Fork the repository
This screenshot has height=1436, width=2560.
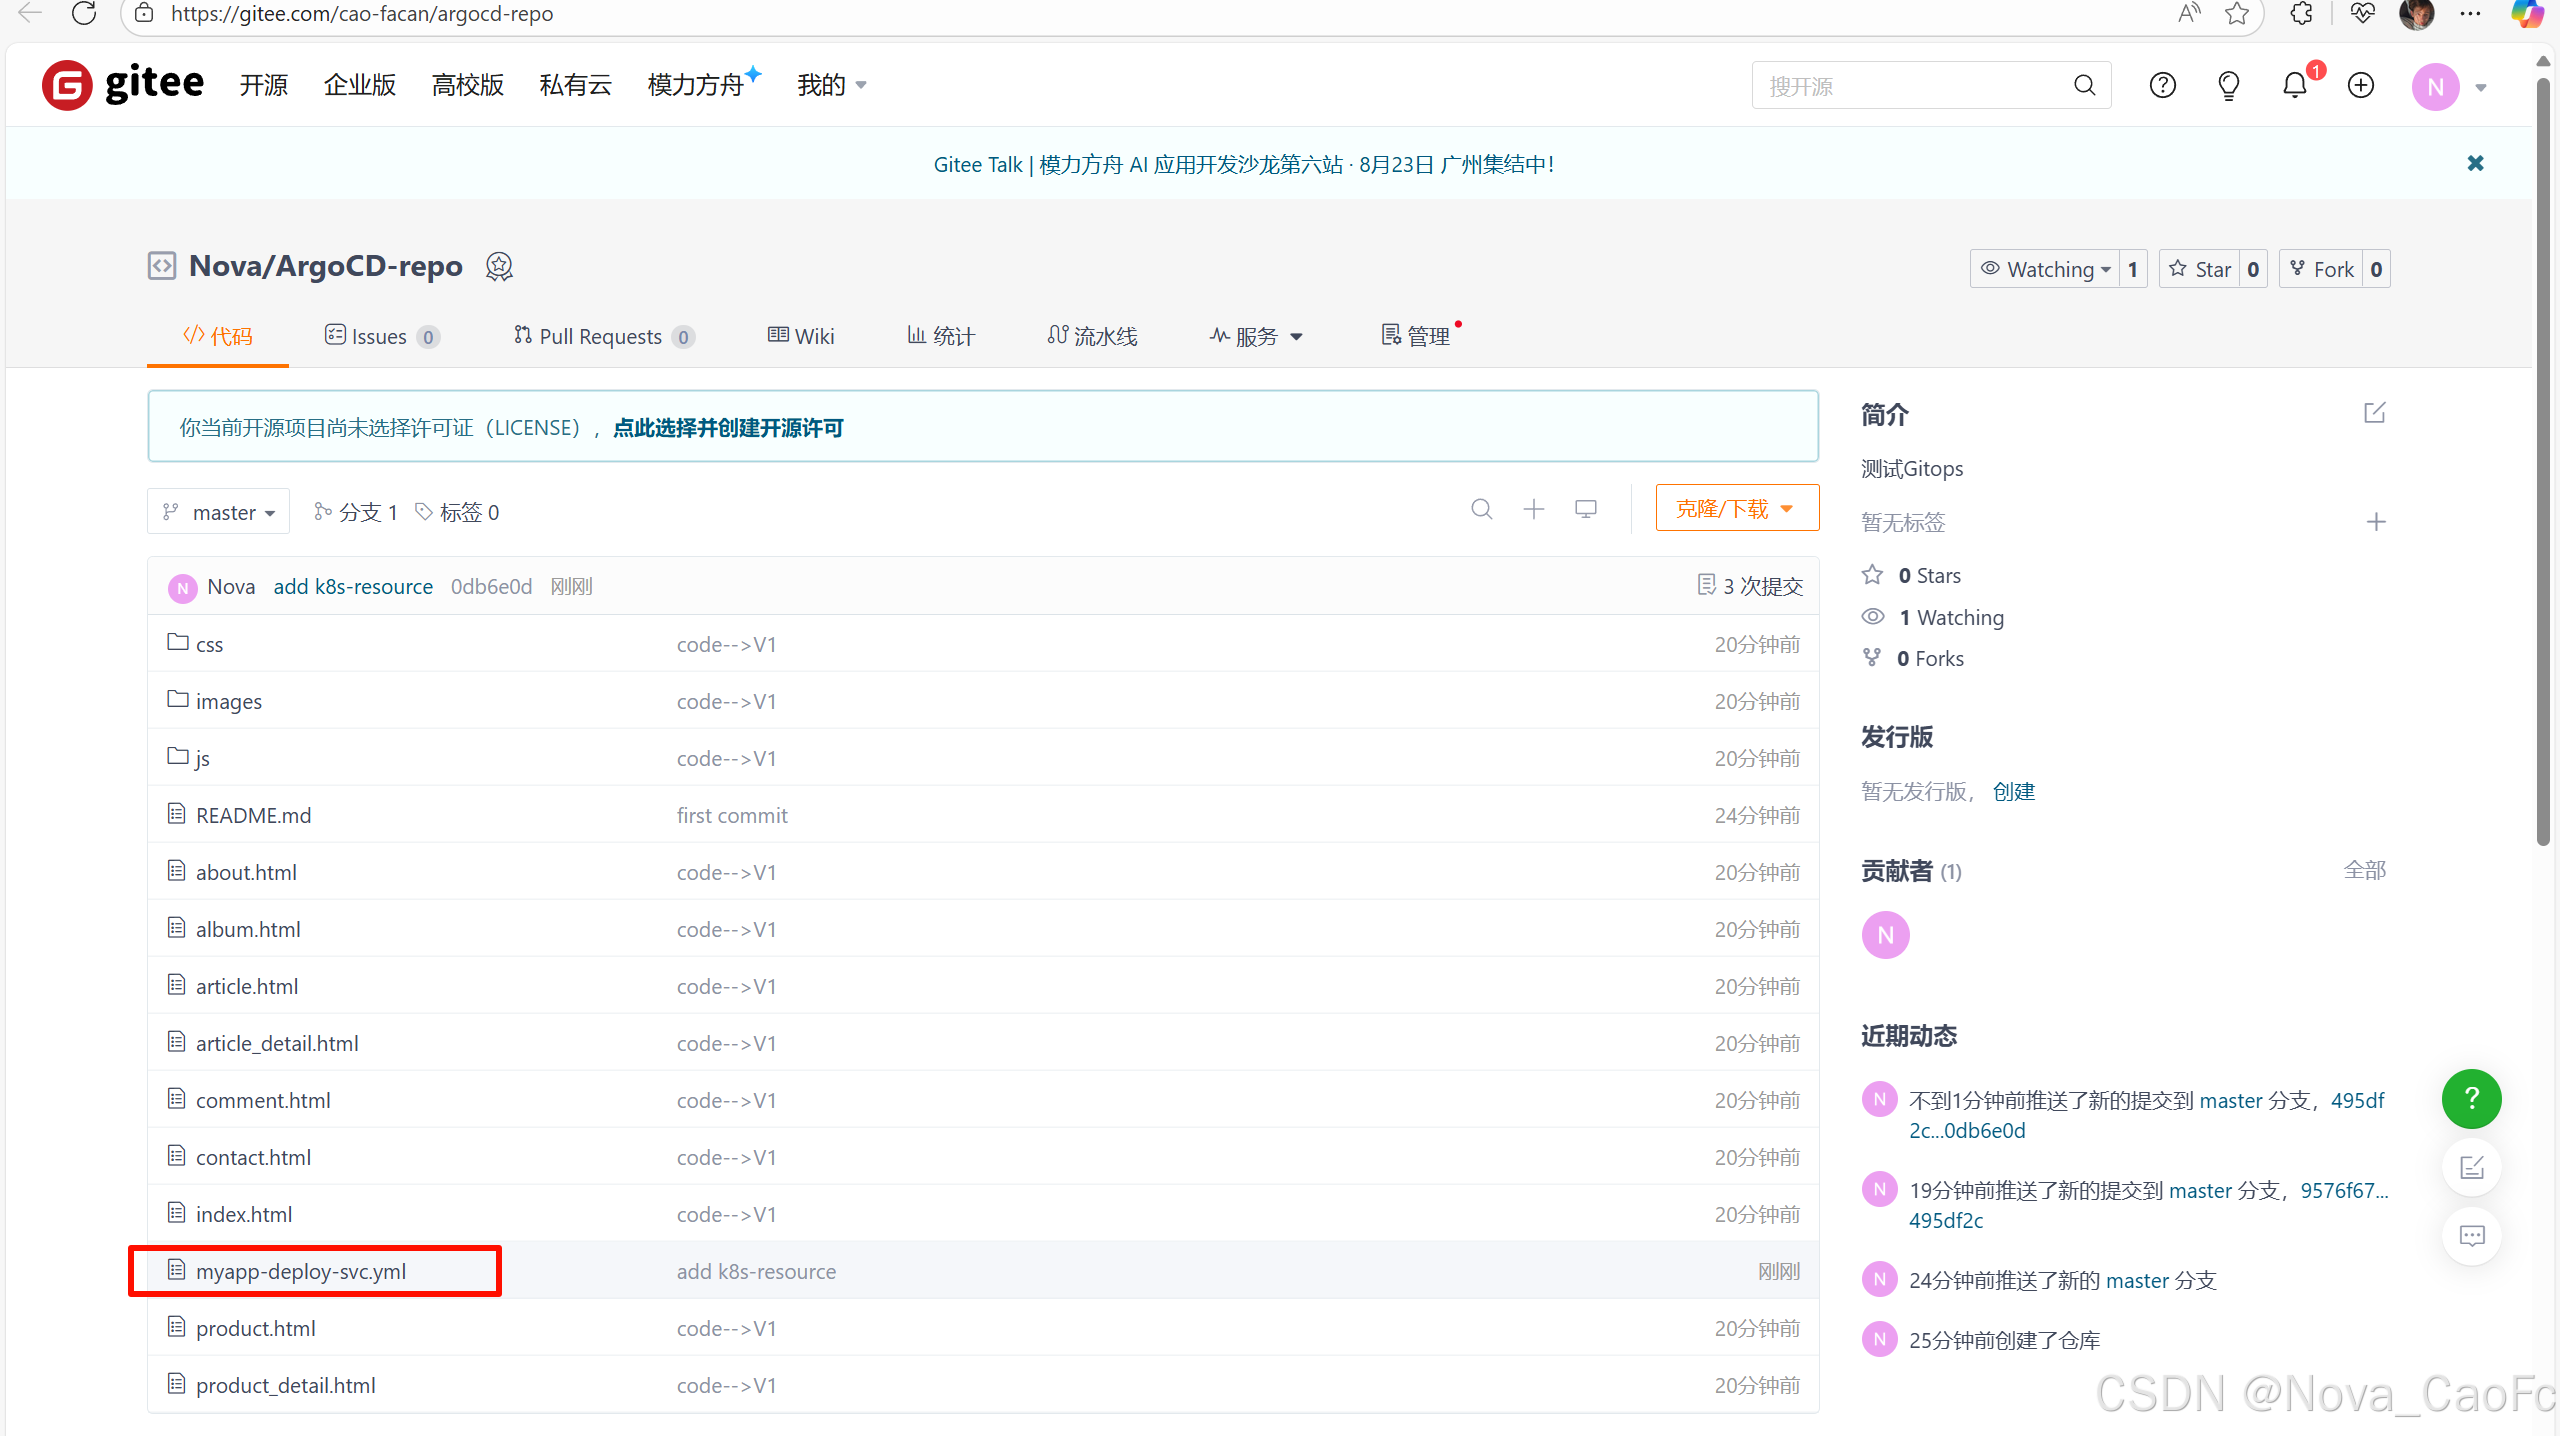(x=2321, y=269)
